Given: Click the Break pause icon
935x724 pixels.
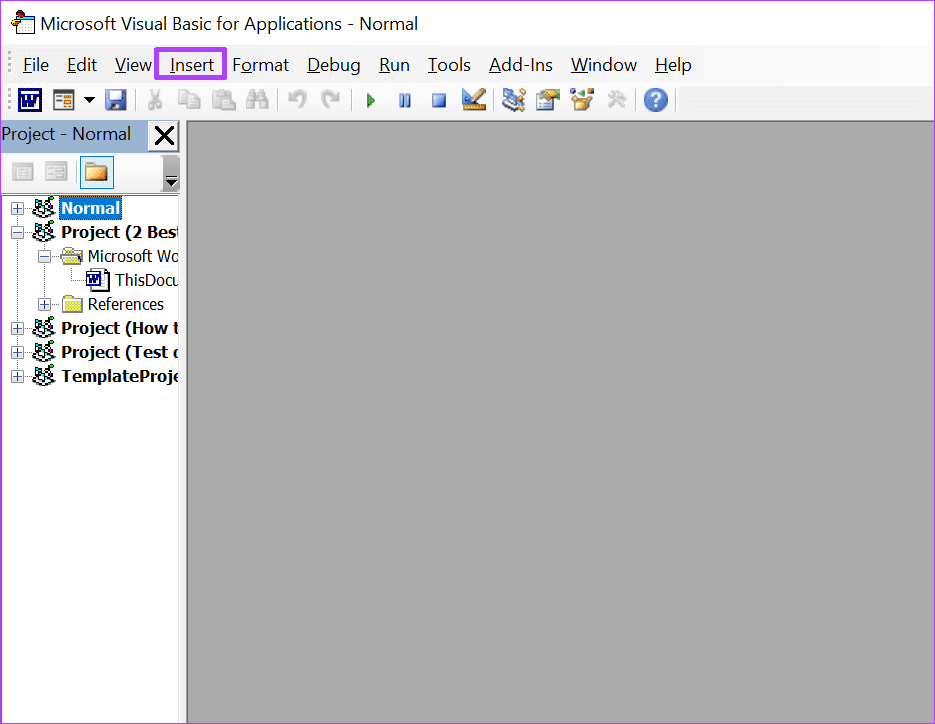Looking at the screenshot, I should click(x=405, y=100).
